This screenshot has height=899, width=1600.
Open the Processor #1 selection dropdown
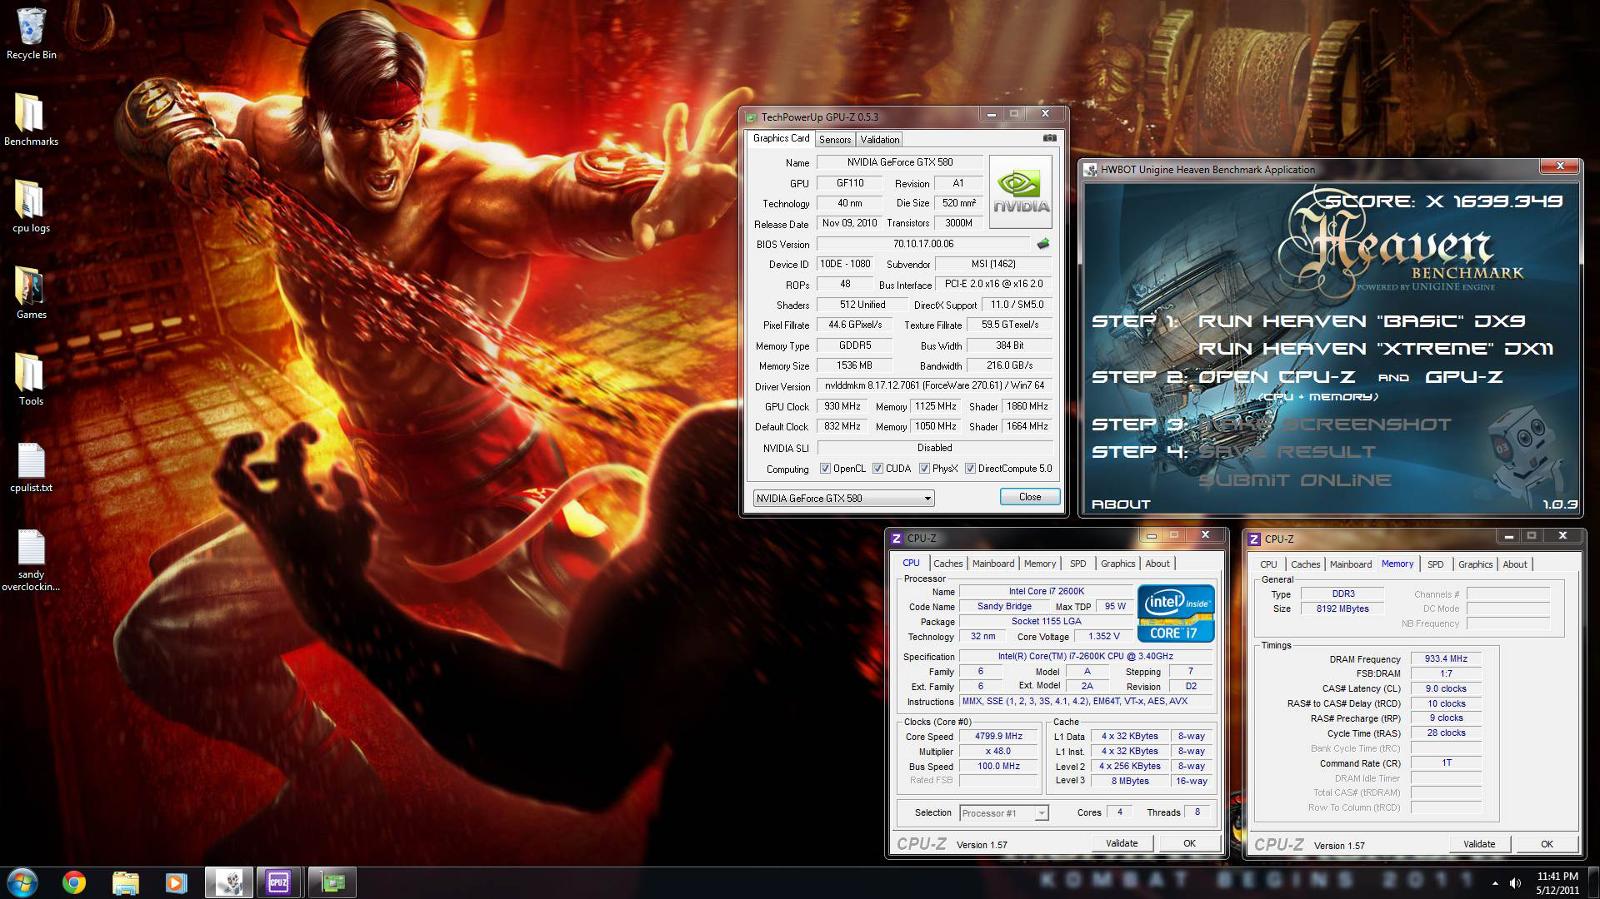(x=1004, y=813)
